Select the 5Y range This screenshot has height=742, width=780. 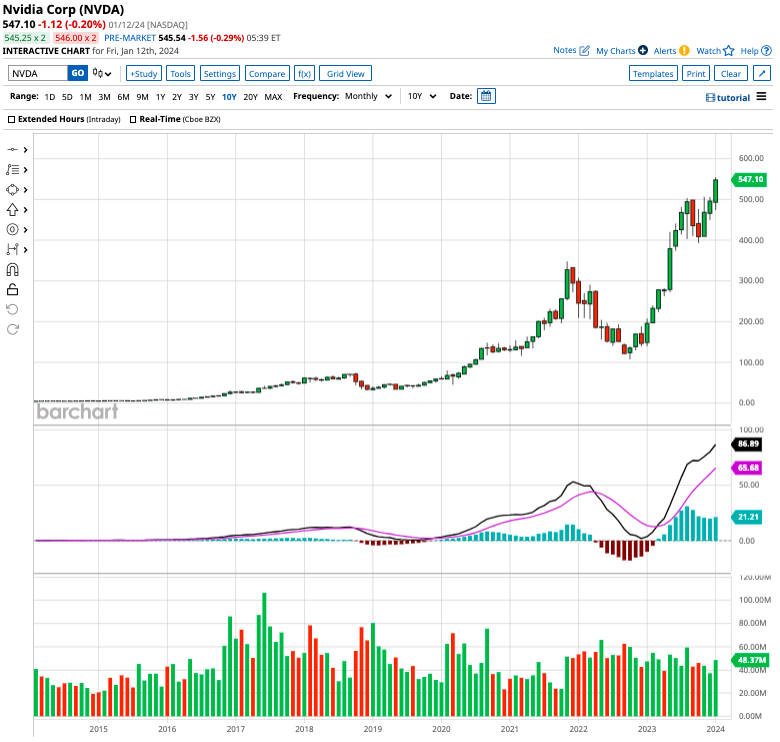tap(210, 97)
